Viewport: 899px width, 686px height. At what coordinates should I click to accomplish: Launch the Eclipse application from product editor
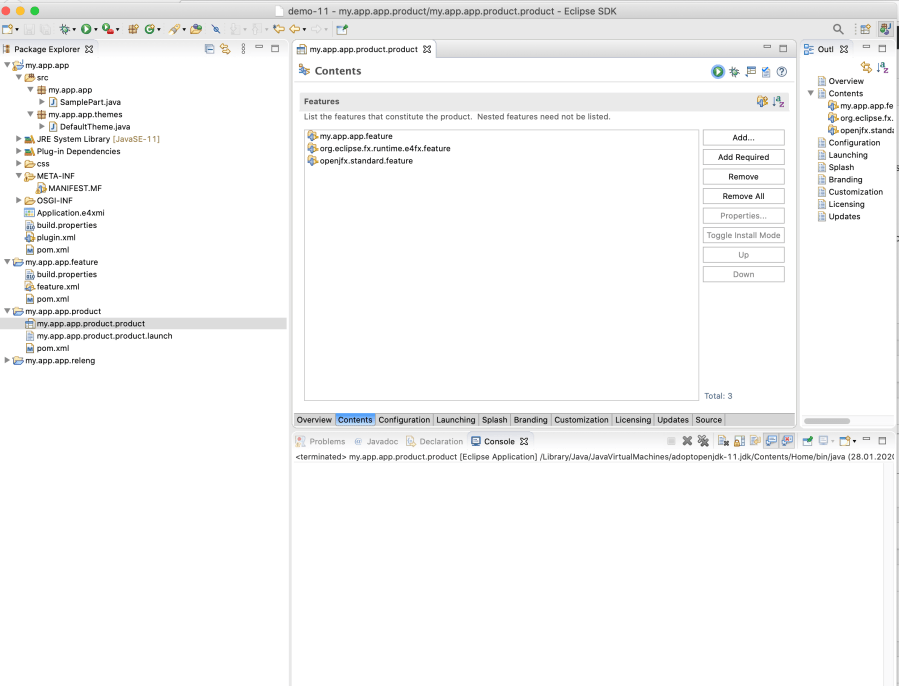[718, 71]
